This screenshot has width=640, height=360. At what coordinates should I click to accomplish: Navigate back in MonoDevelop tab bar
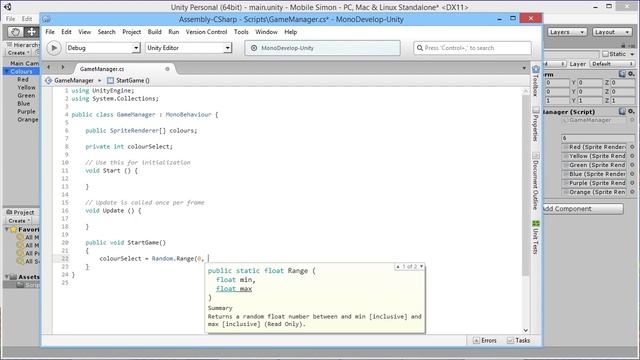click(x=49, y=67)
